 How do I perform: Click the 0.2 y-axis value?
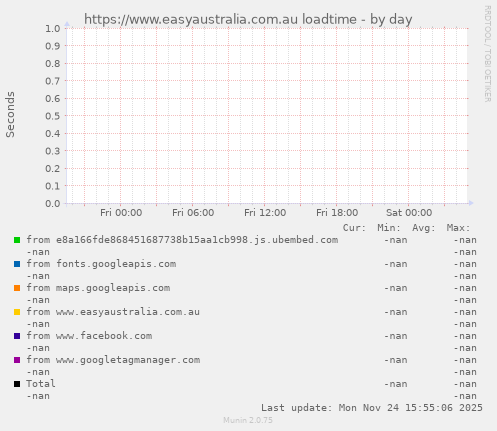pyautogui.click(x=53, y=168)
